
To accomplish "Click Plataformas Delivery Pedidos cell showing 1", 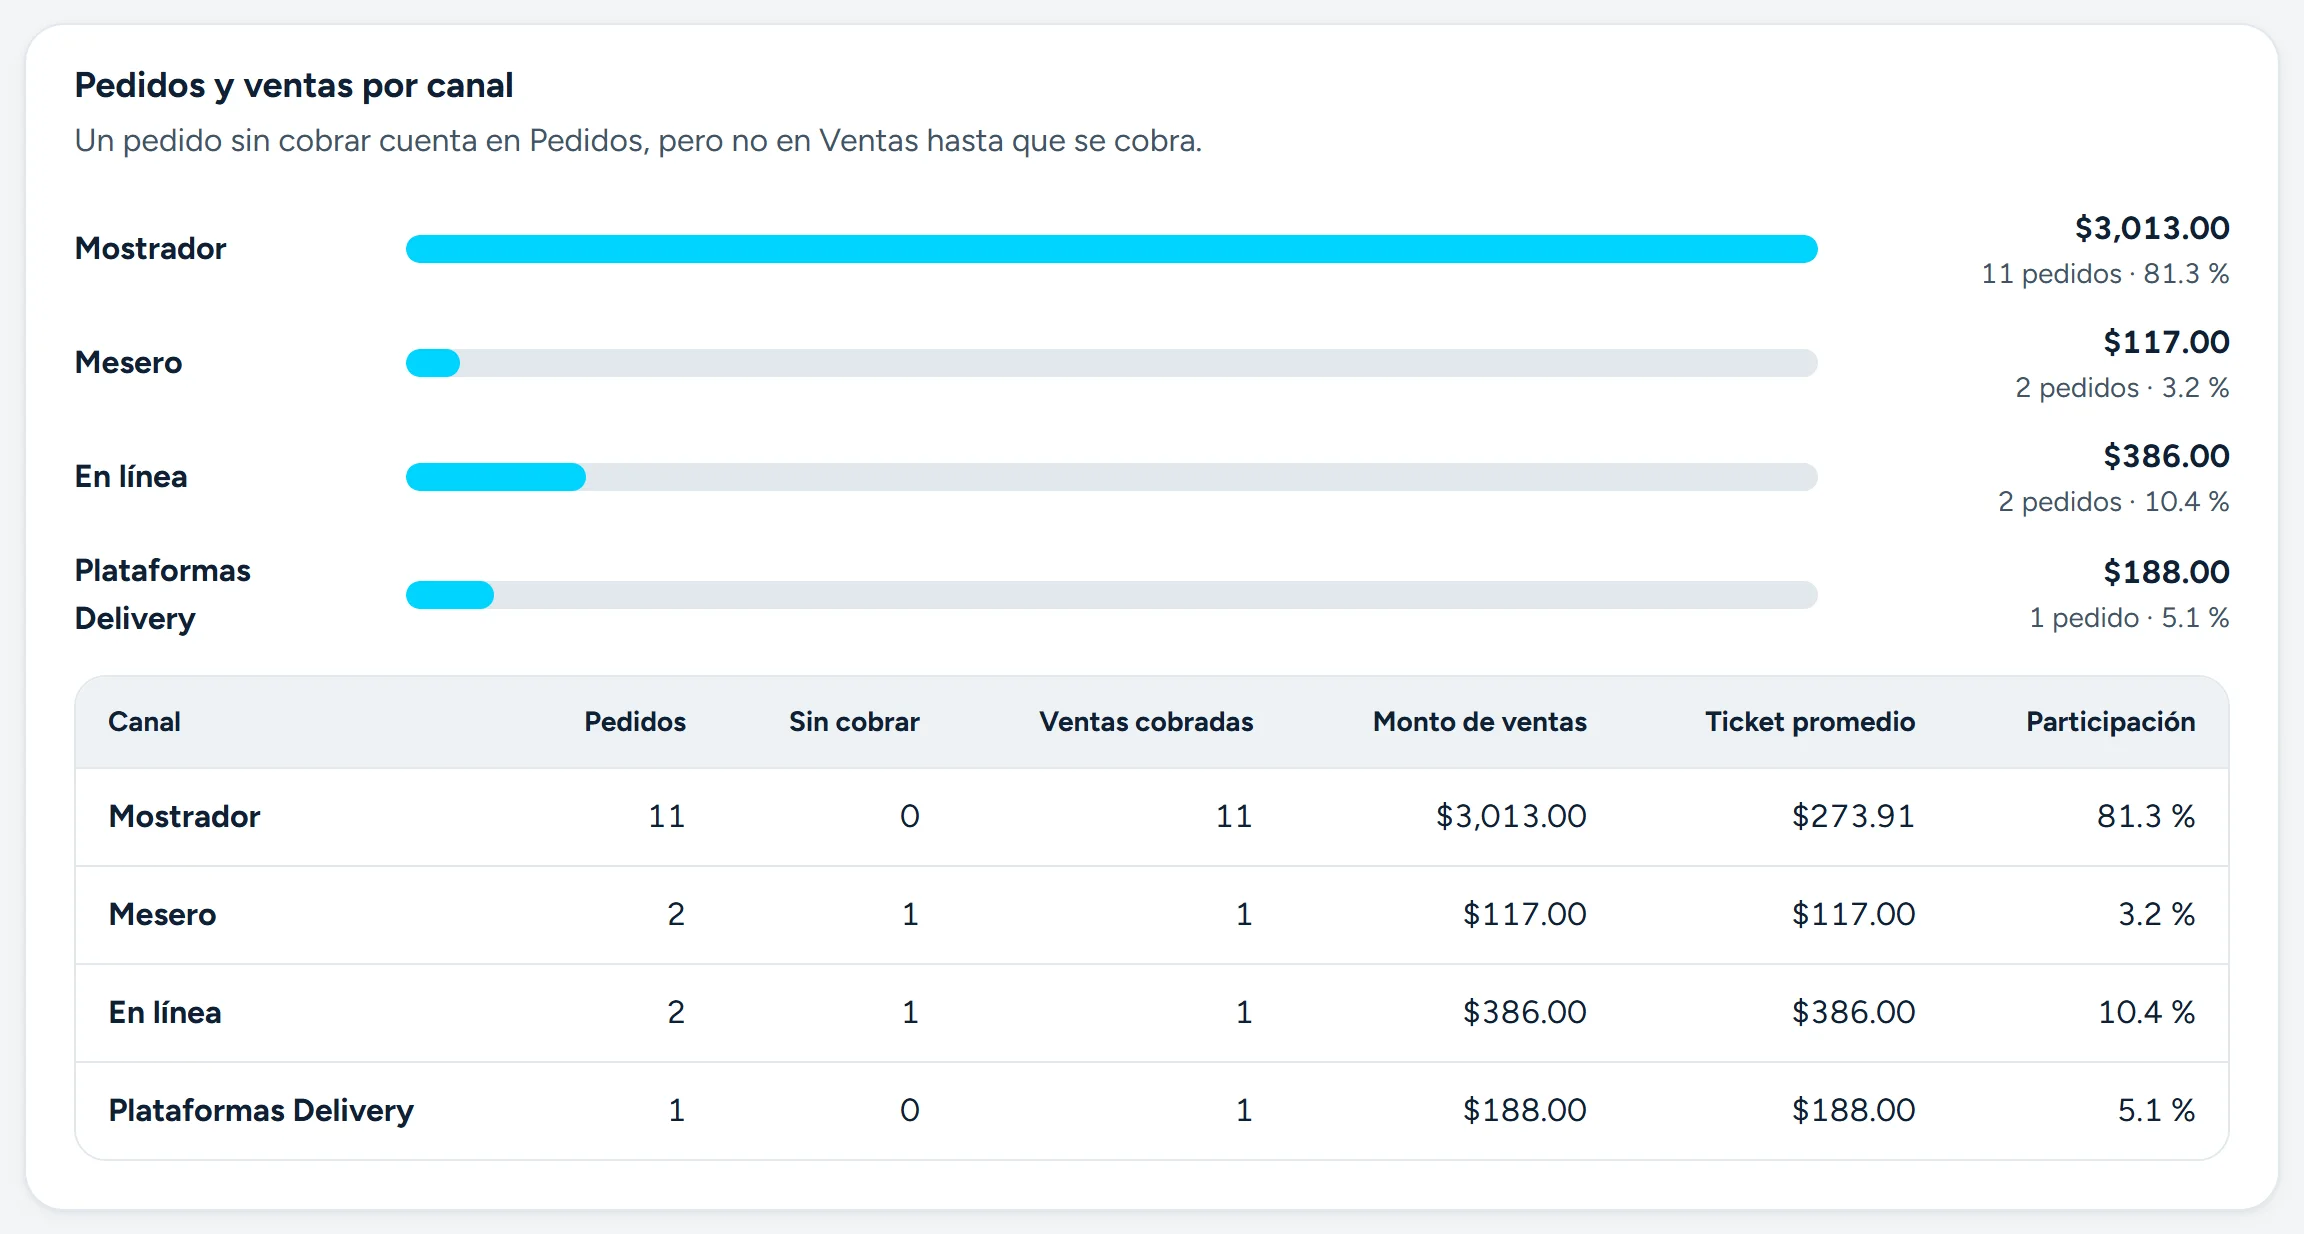I will (677, 1111).
